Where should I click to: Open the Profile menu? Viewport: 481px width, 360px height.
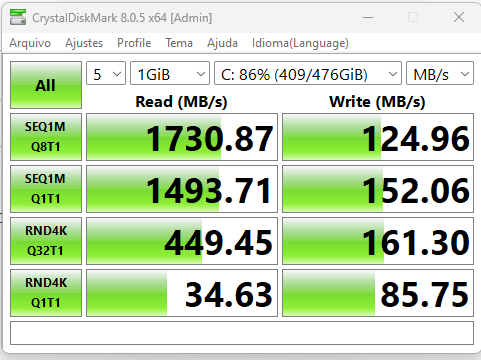[134, 43]
